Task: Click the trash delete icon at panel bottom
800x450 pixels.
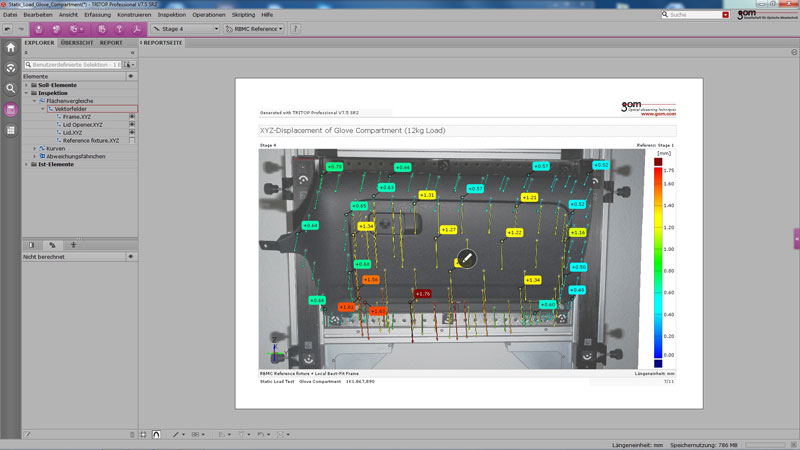Action: coord(131,435)
